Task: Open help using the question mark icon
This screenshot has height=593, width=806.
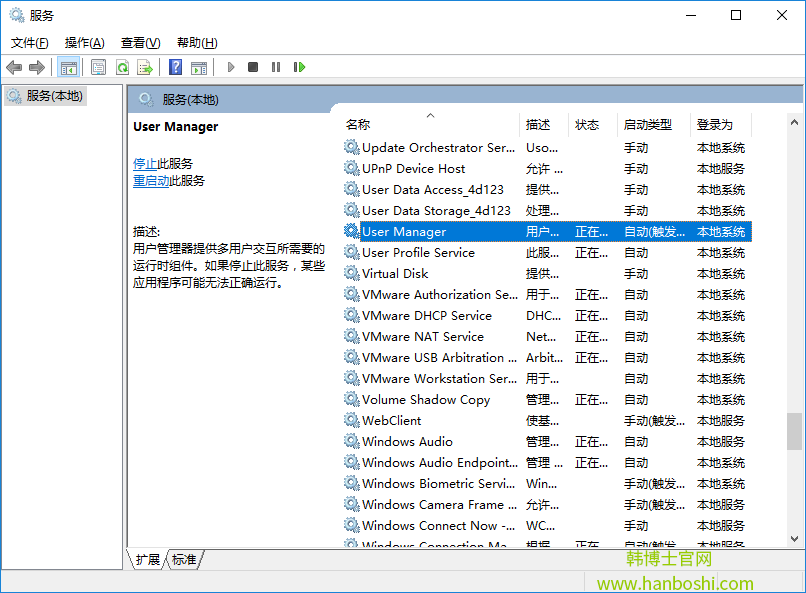Action: coord(174,67)
